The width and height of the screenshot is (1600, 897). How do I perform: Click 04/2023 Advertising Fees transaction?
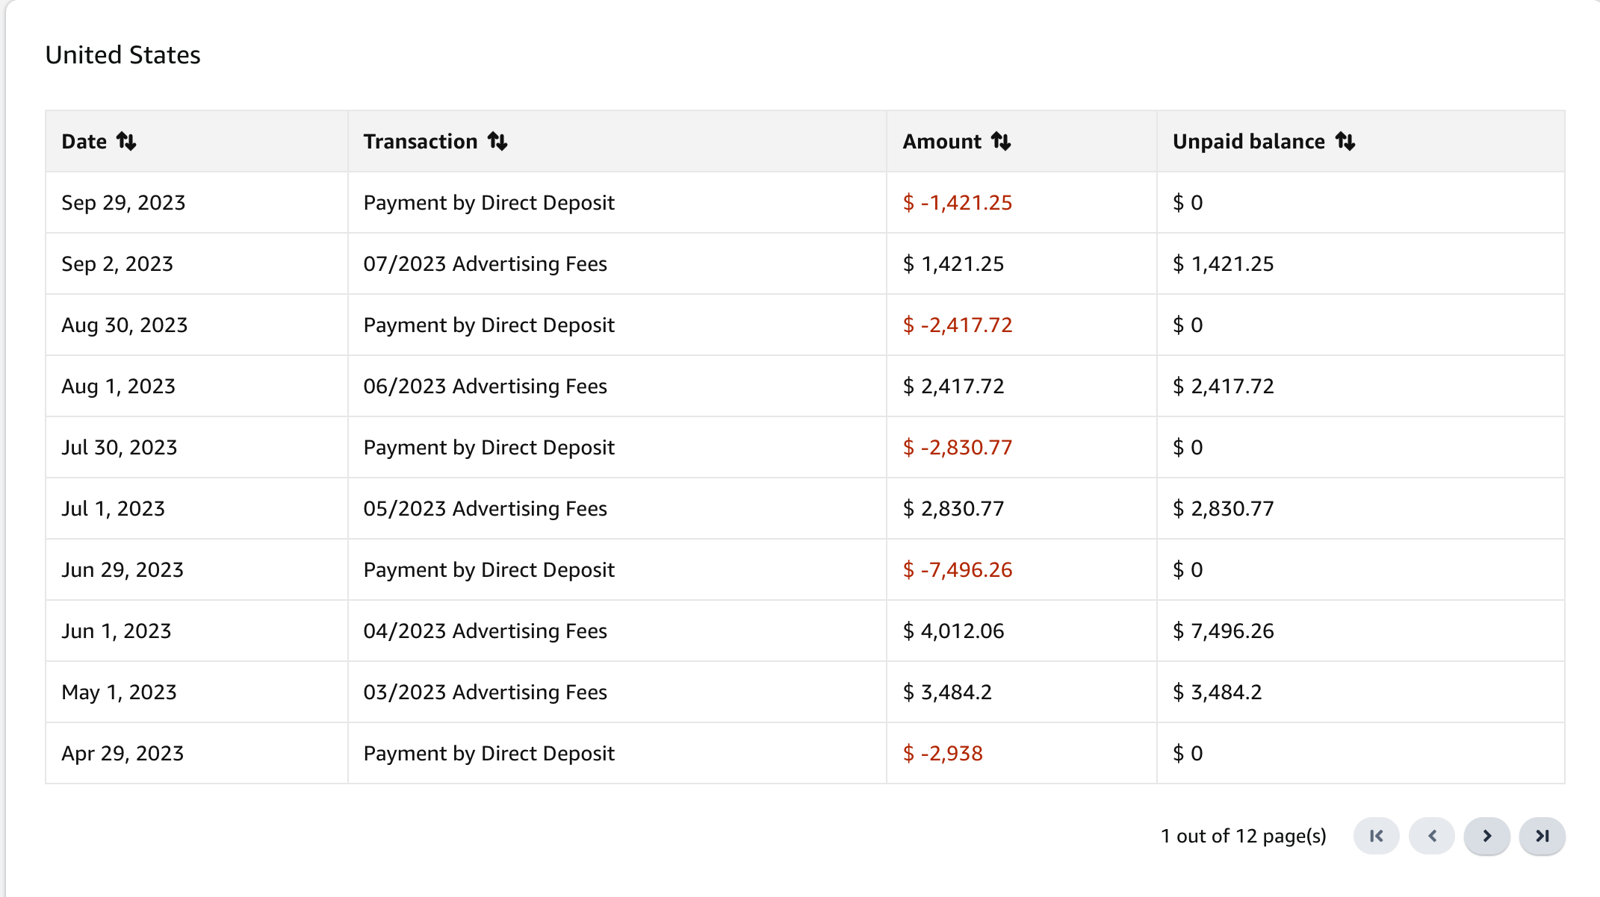(x=485, y=631)
